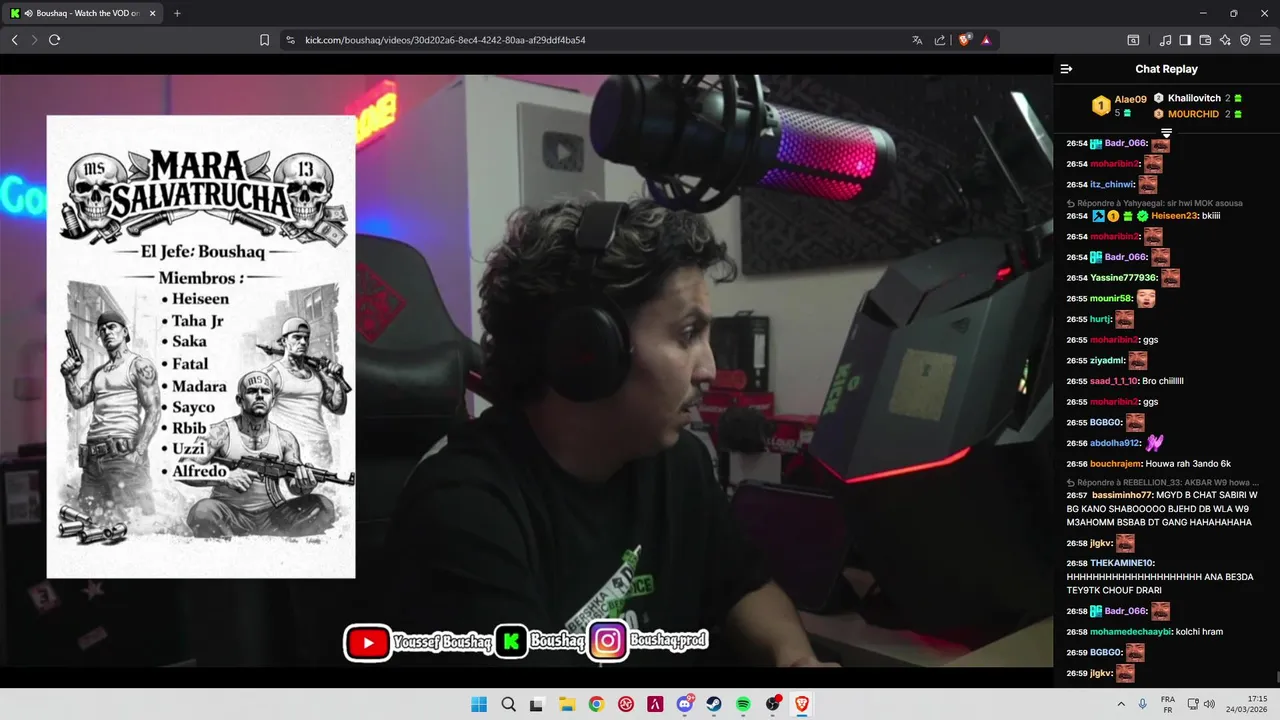This screenshot has height=720, width=1280.
Task: Open Khalilovitch leaderboard entry
Action: pyautogui.click(x=1197, y=98)
